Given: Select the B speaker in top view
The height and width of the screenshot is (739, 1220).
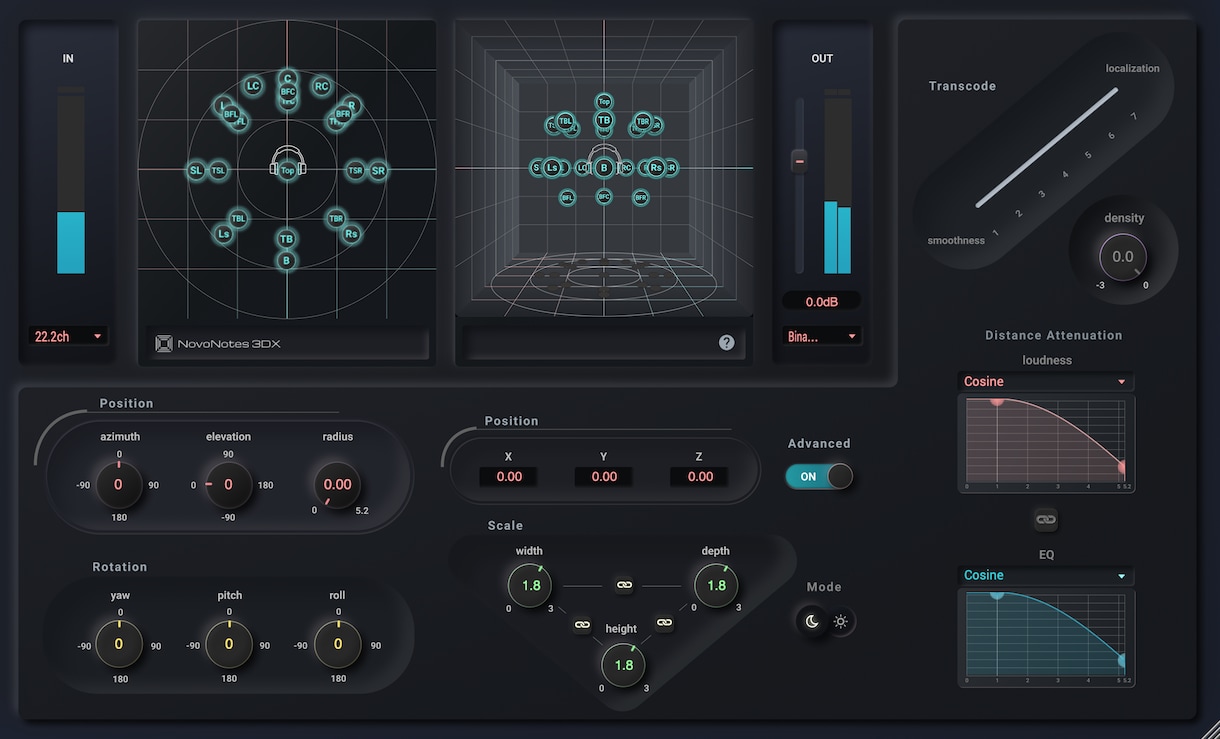Looking at the screenshot, I should coord(287,261).
